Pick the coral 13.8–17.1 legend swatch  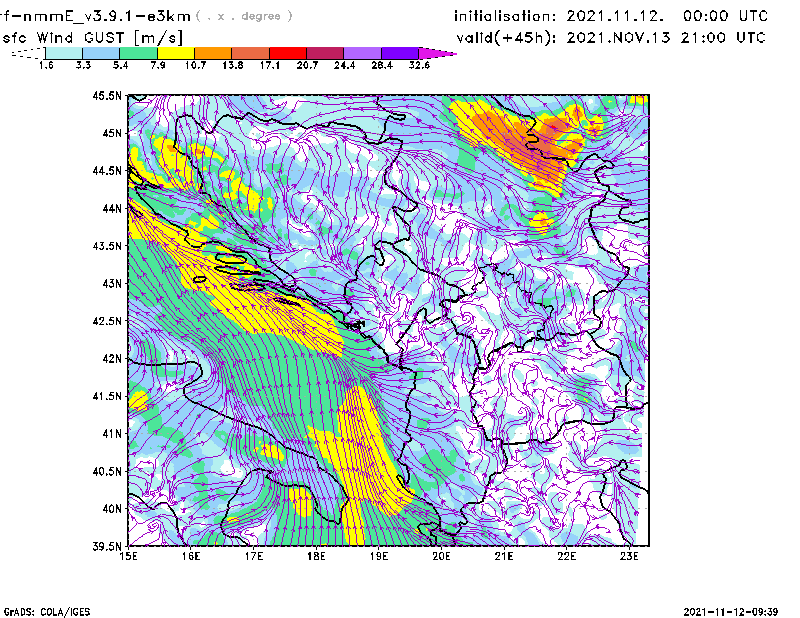point(251,53)
